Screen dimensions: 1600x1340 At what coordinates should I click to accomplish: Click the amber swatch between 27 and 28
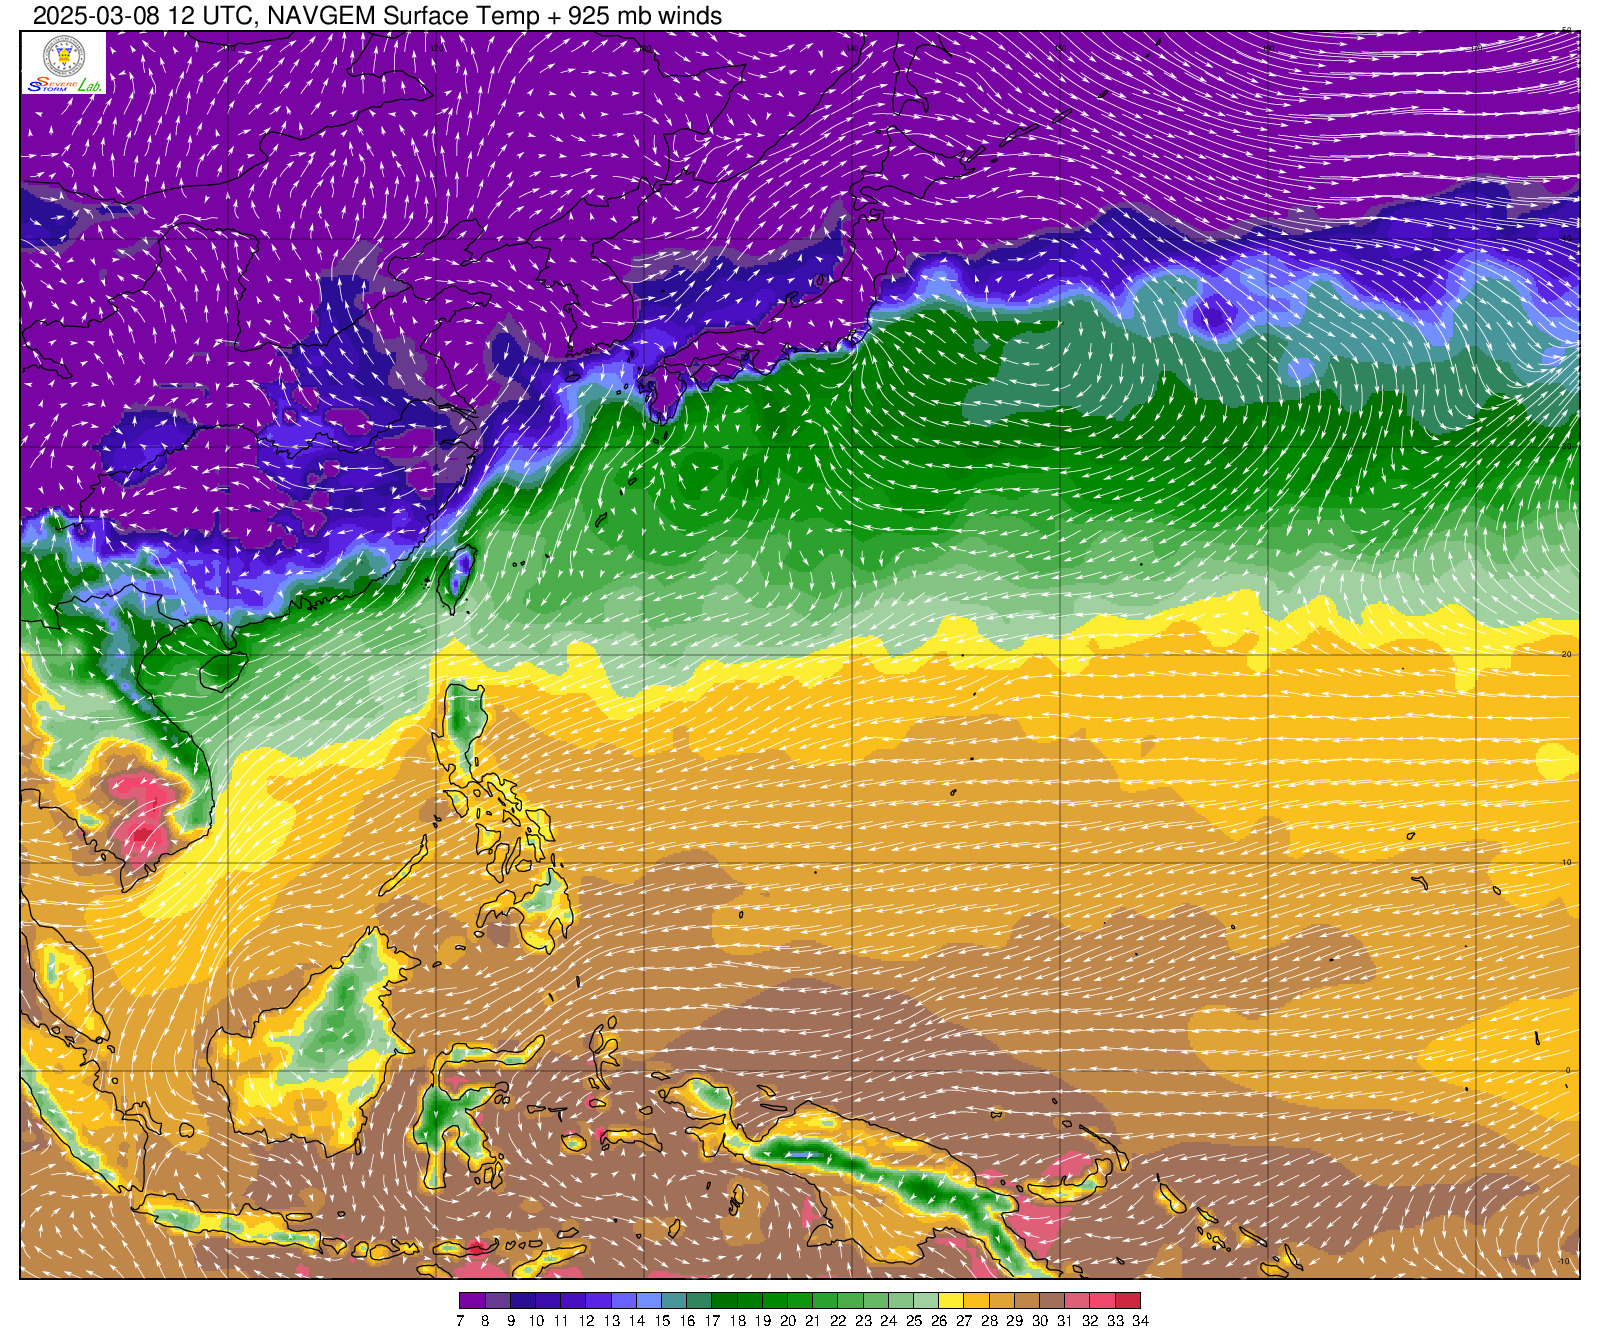click(x=977, y=1301)
